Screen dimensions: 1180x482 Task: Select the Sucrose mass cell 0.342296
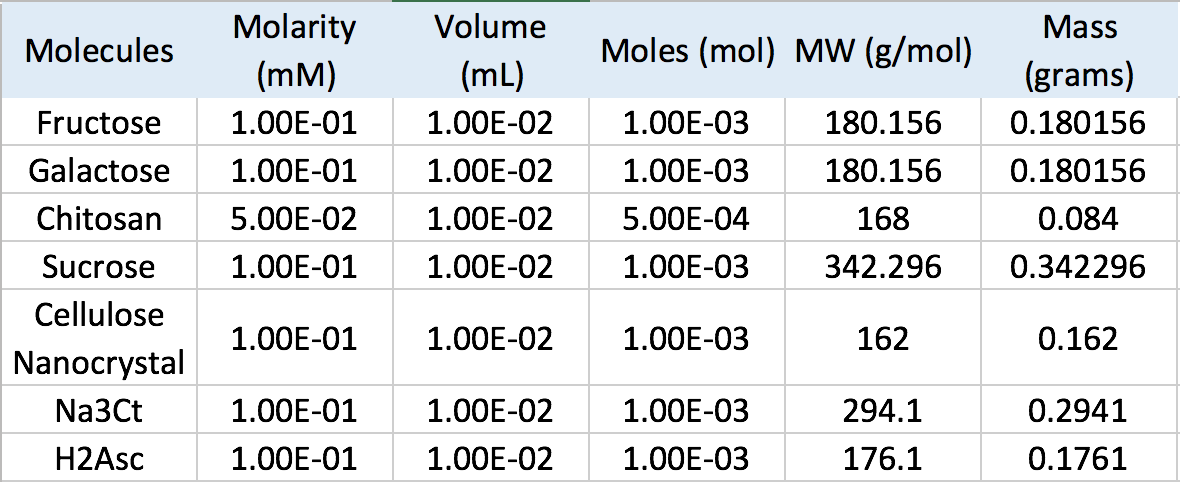1078,267
